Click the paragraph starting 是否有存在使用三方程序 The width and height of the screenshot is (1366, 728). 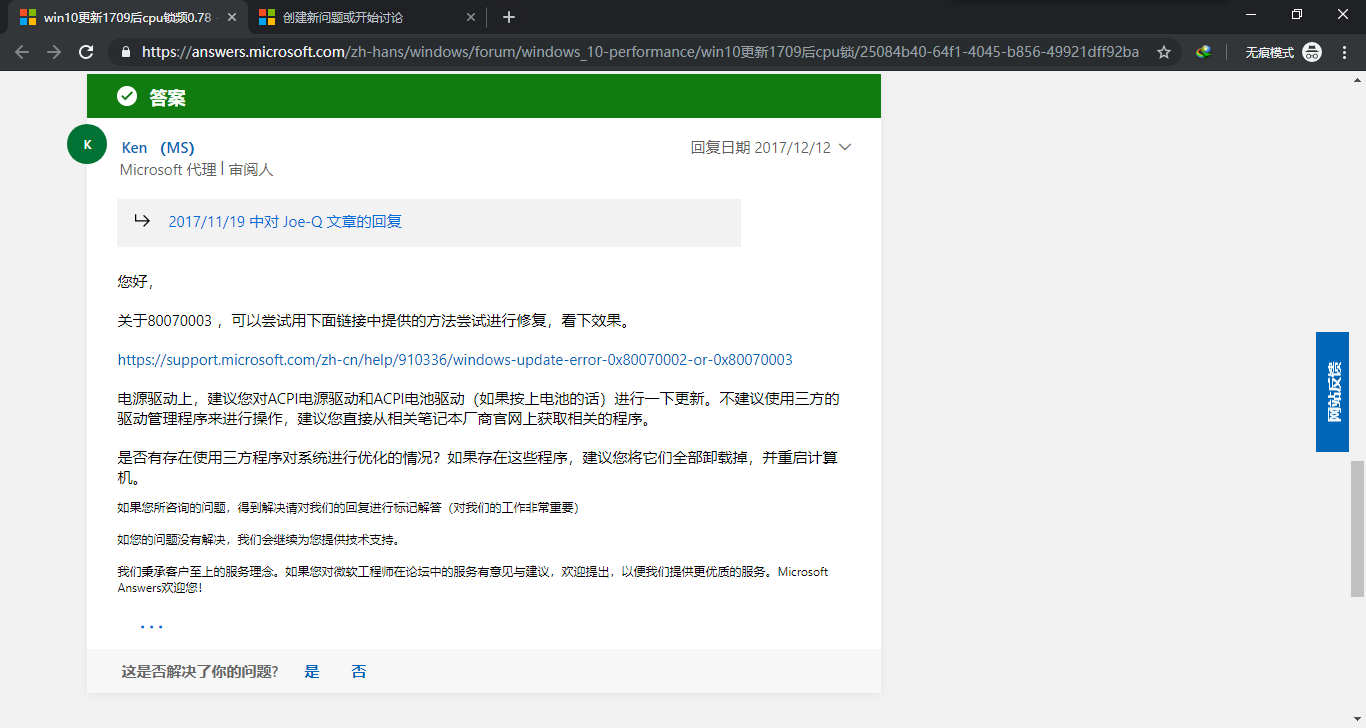(478, 468)
